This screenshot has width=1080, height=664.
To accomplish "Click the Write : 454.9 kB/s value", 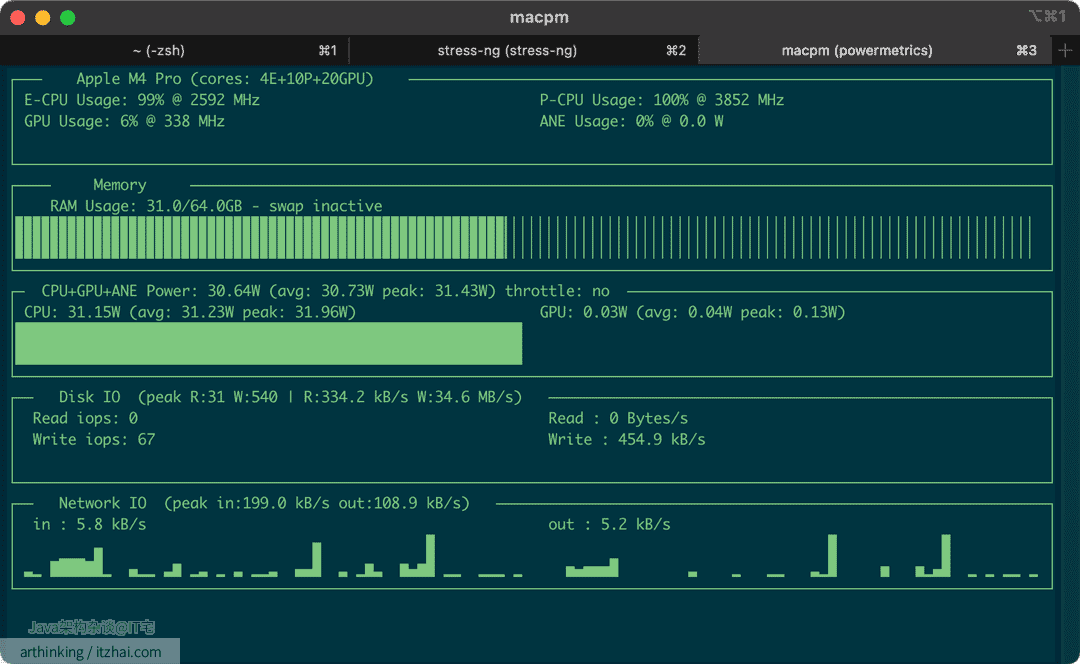I will (x=627, y=439).
